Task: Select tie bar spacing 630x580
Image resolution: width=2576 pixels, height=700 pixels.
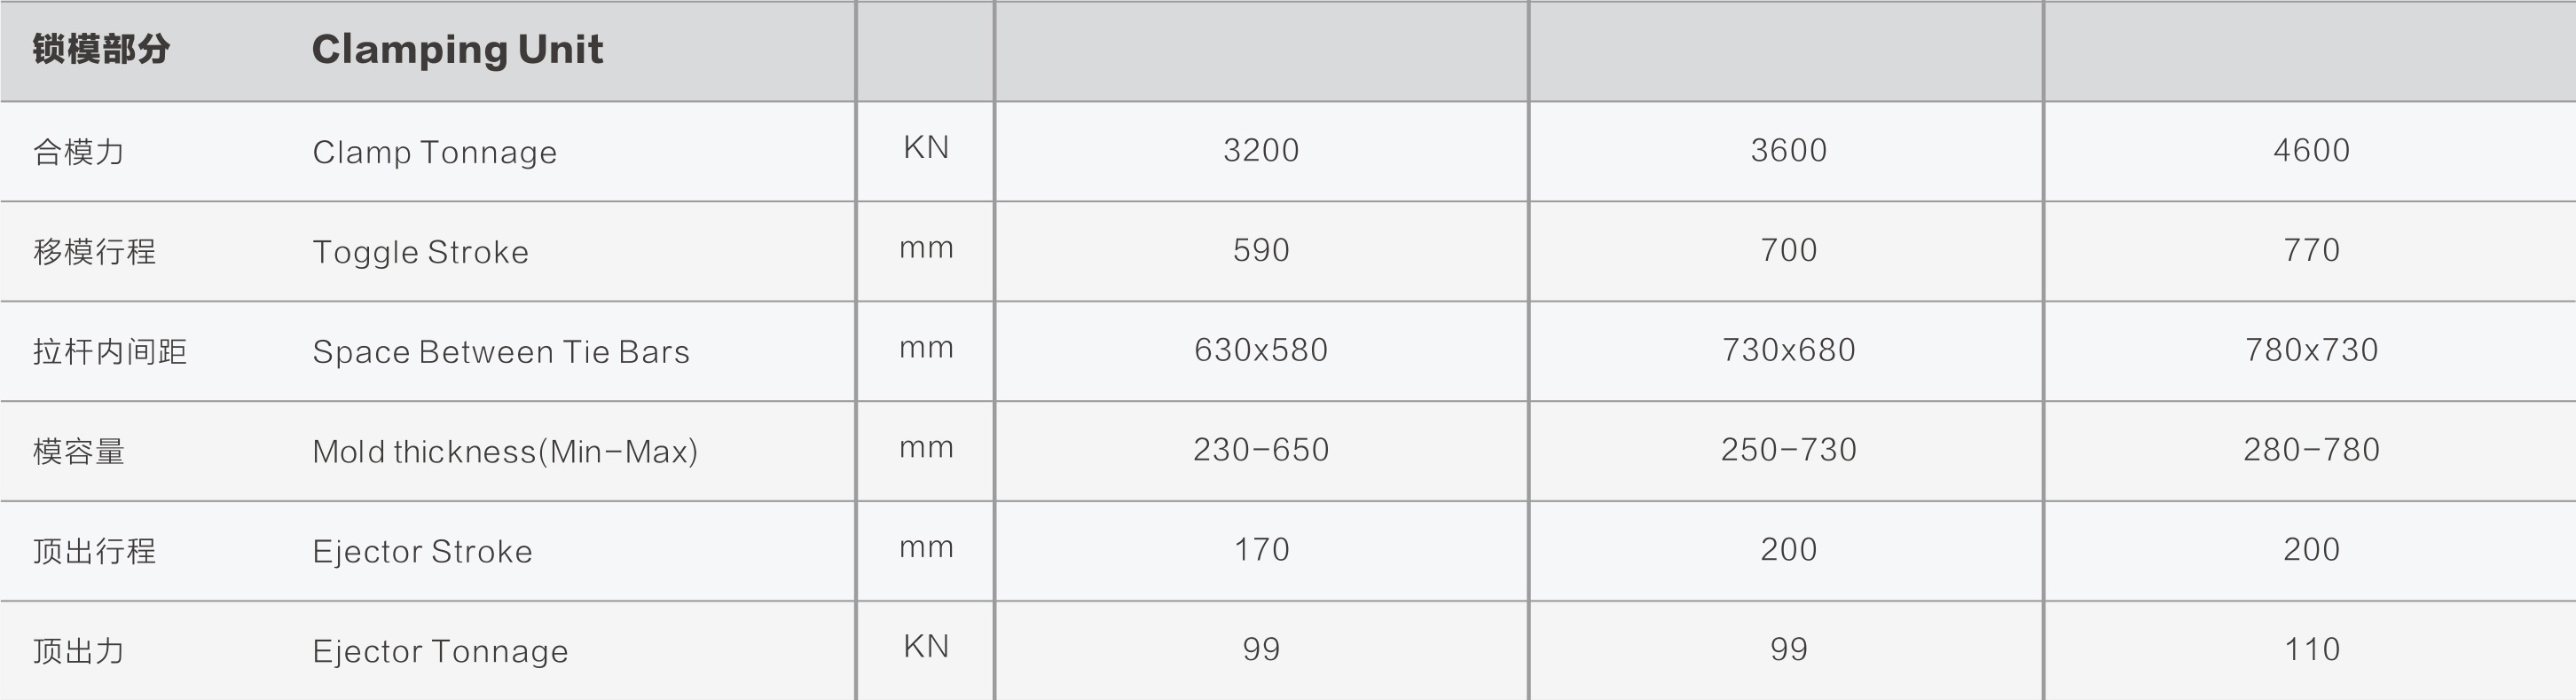Action: click(1260, 350)
